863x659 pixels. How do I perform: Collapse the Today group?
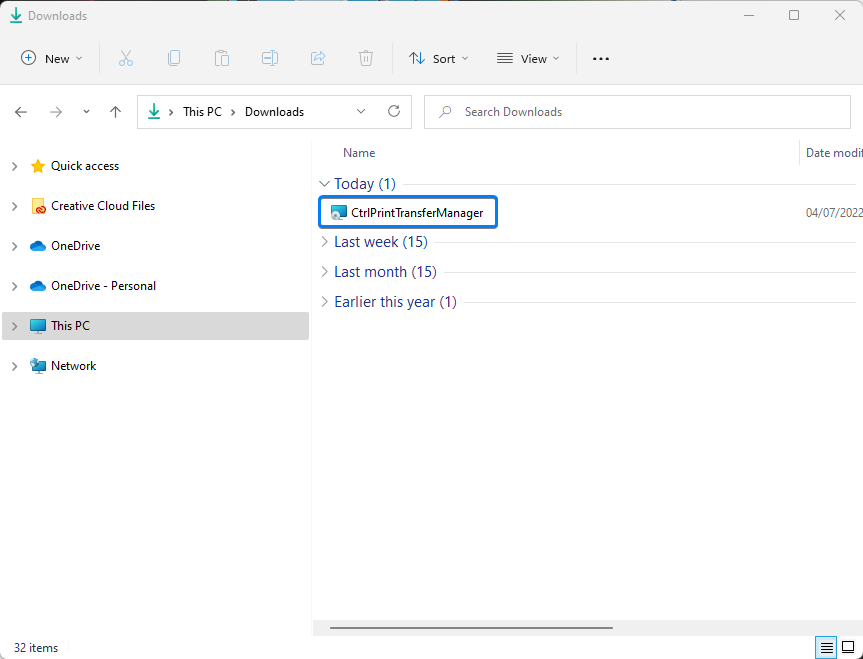(x=325, y=183)
